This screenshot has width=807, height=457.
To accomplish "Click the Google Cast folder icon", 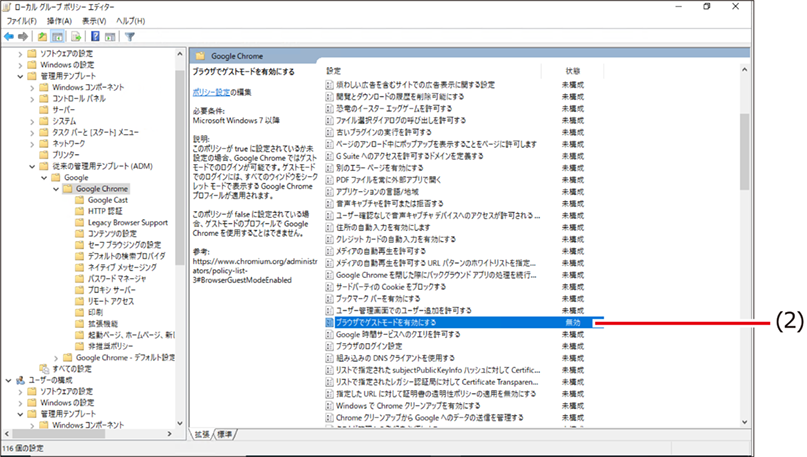I will [79, 200].
